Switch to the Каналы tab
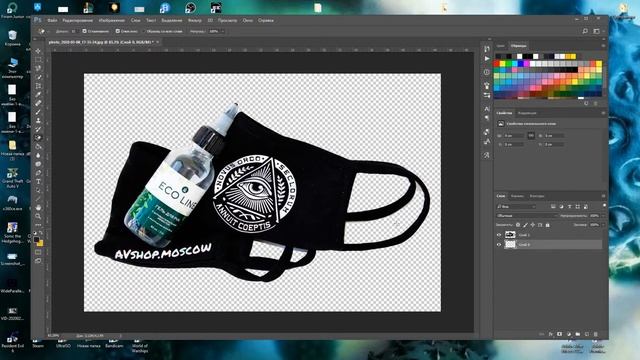 coord(517,196)
